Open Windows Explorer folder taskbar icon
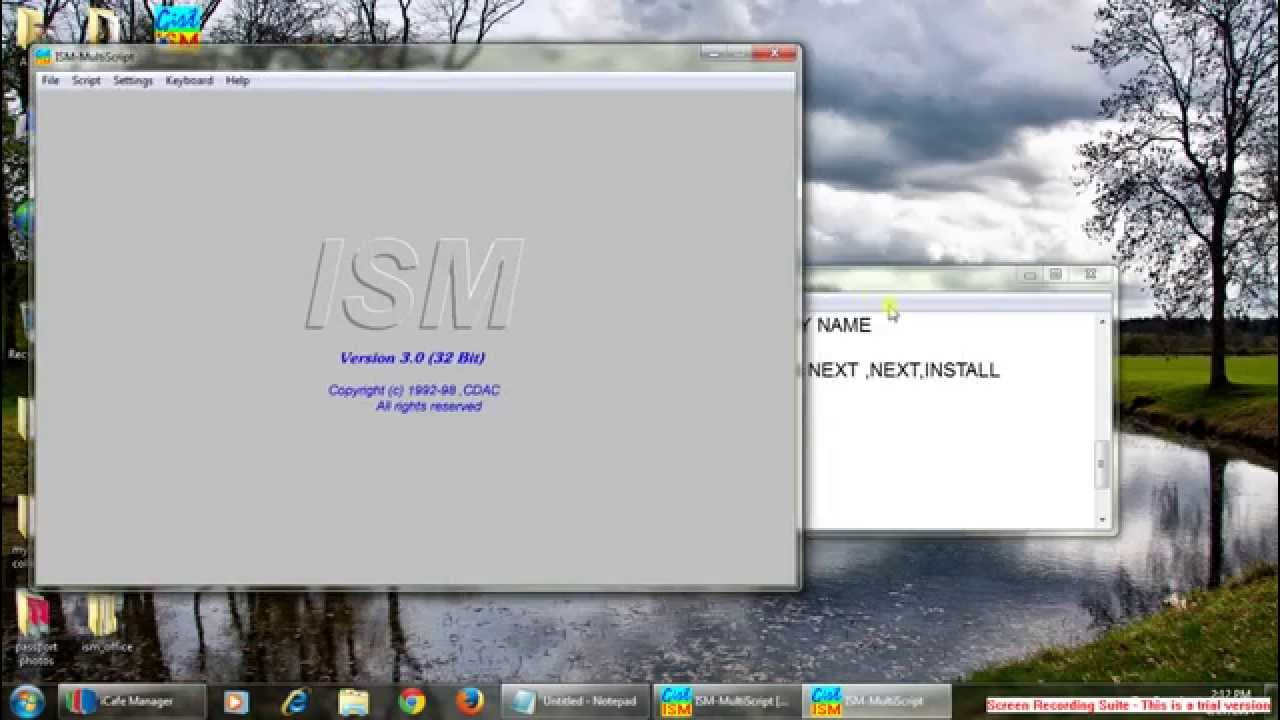The height and width of the screenshot is (720, 1280). 353,701
